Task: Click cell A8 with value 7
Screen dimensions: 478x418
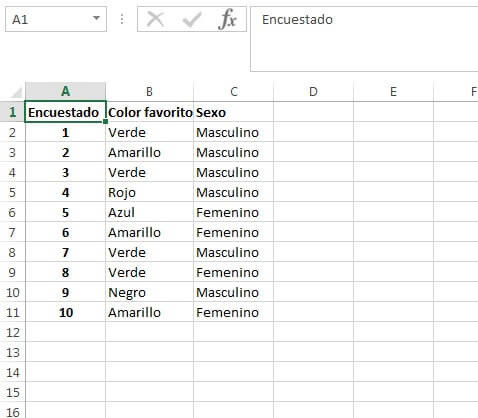Action: point(66,252)
